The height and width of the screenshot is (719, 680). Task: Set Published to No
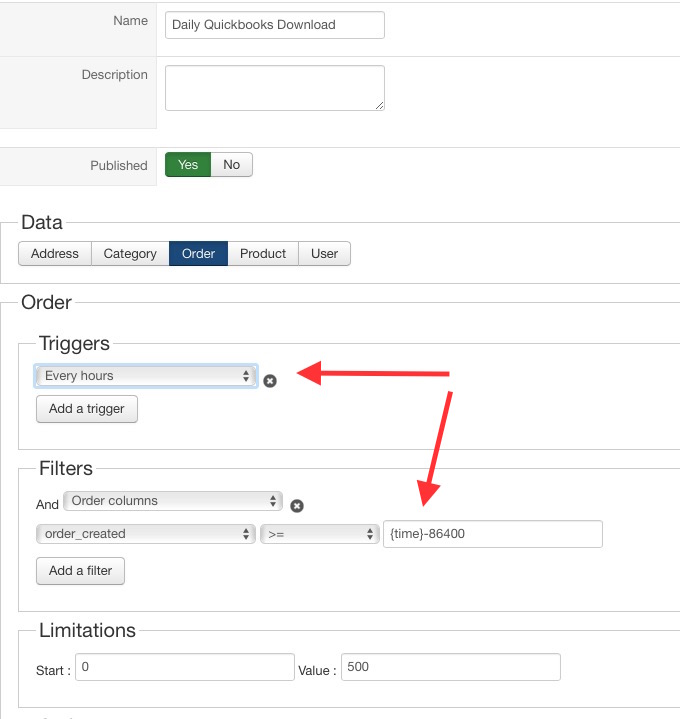tap(232, 165)
